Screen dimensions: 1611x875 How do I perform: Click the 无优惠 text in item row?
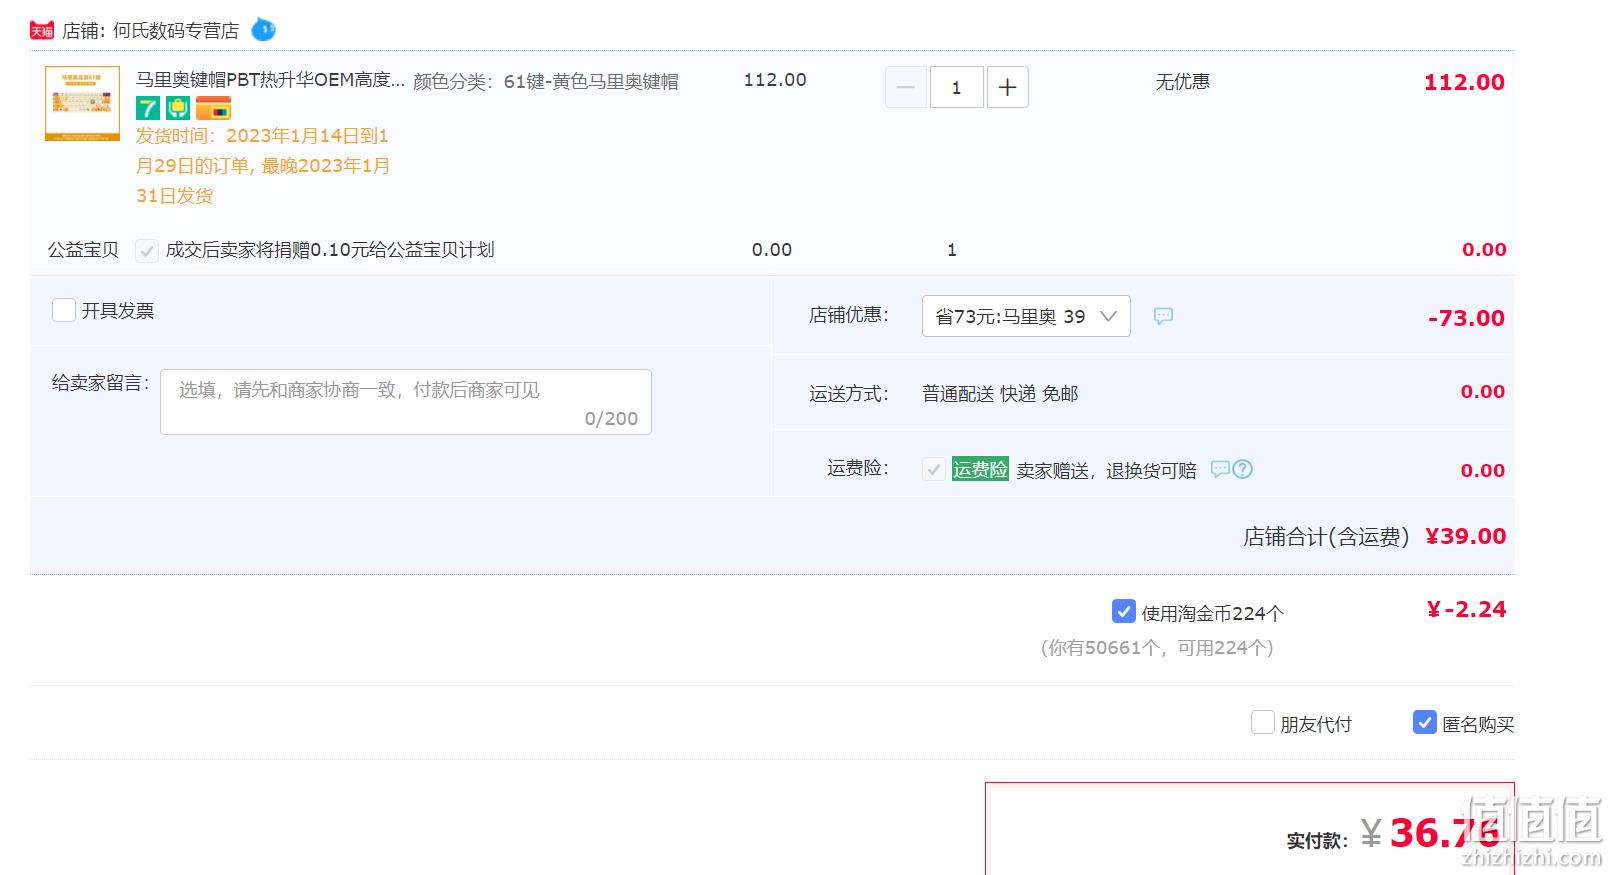(x=1183, y=82)
